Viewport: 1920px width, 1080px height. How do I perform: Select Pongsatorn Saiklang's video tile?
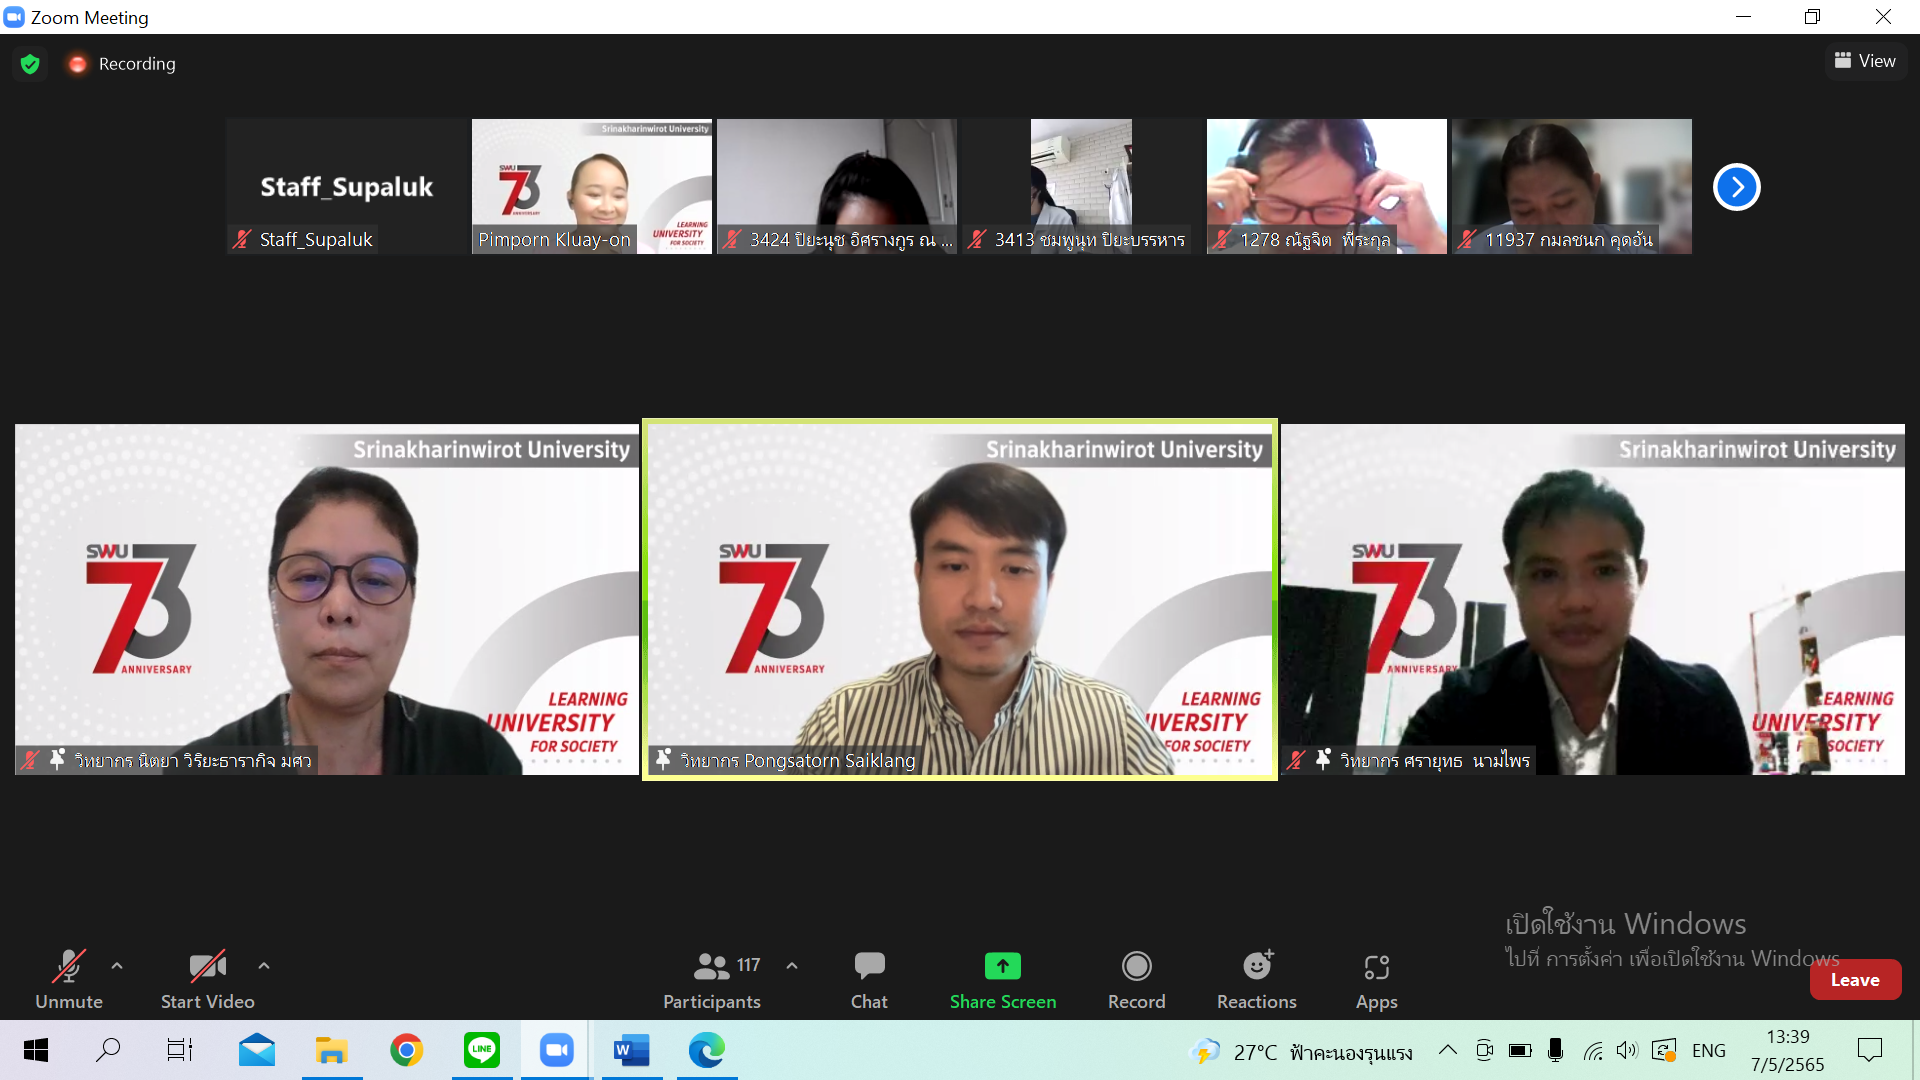coord(959,599)
